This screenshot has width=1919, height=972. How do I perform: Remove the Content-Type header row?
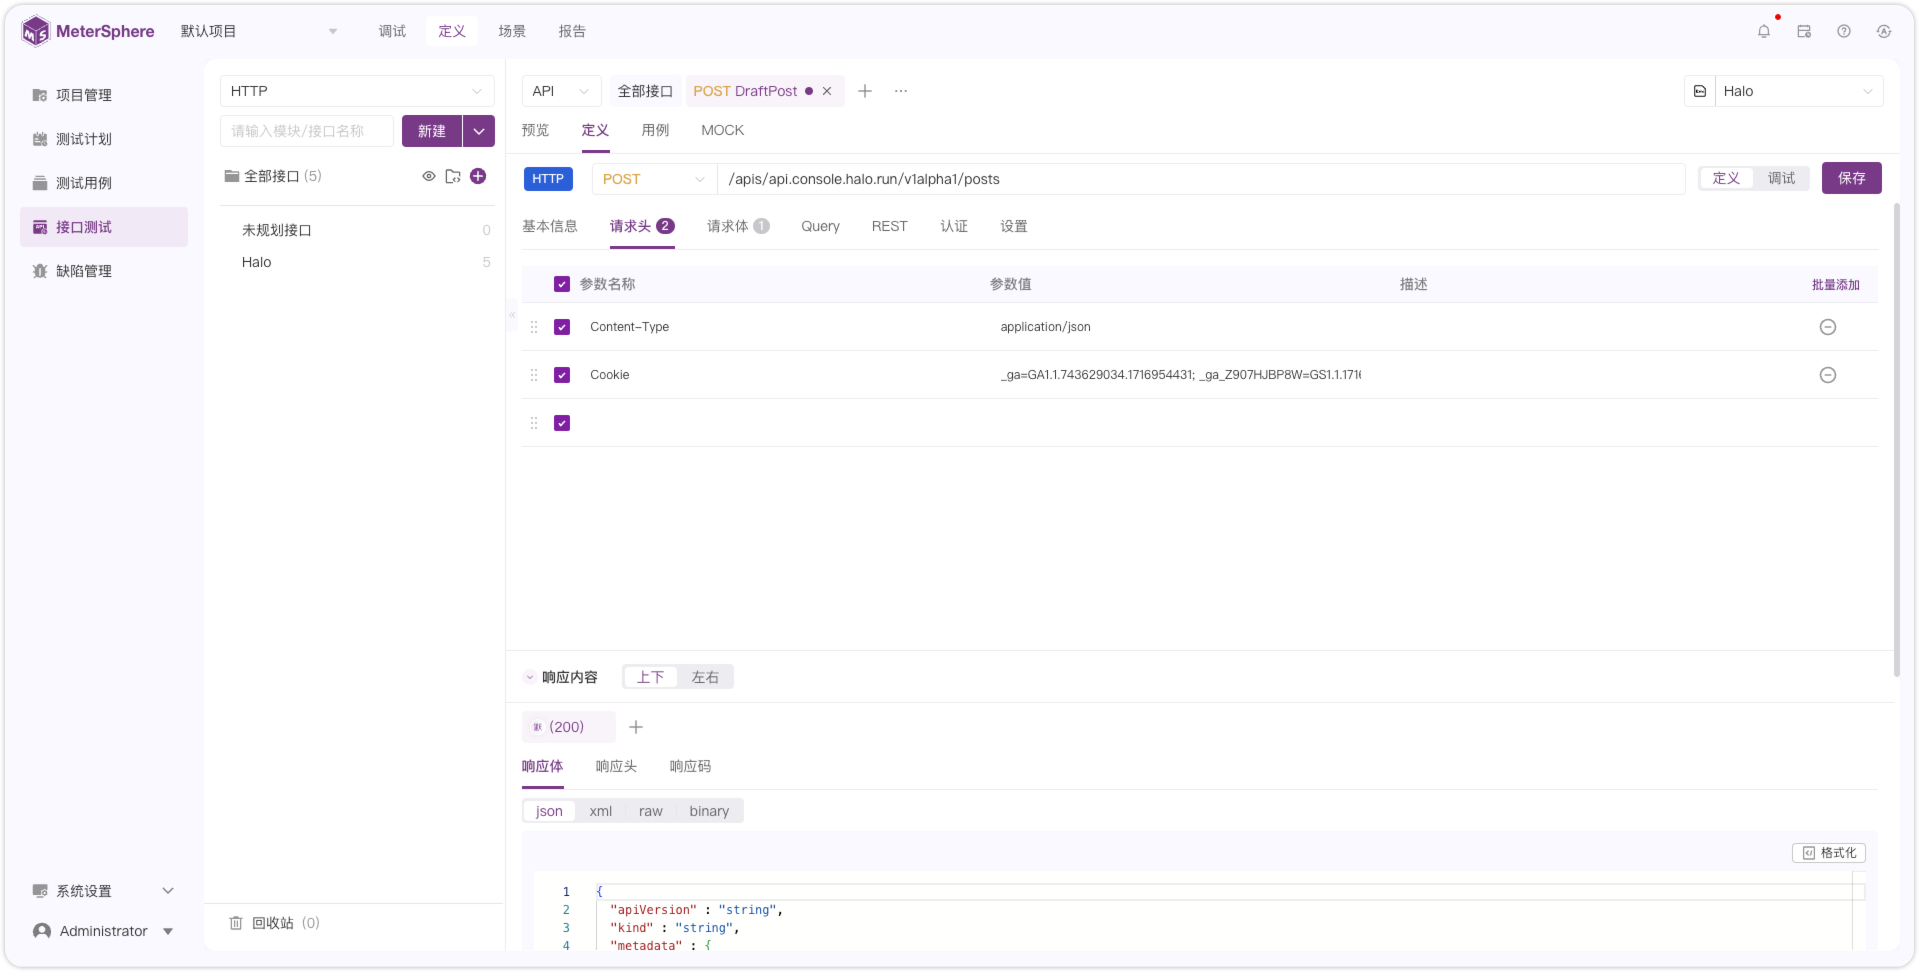(1828, 327)
